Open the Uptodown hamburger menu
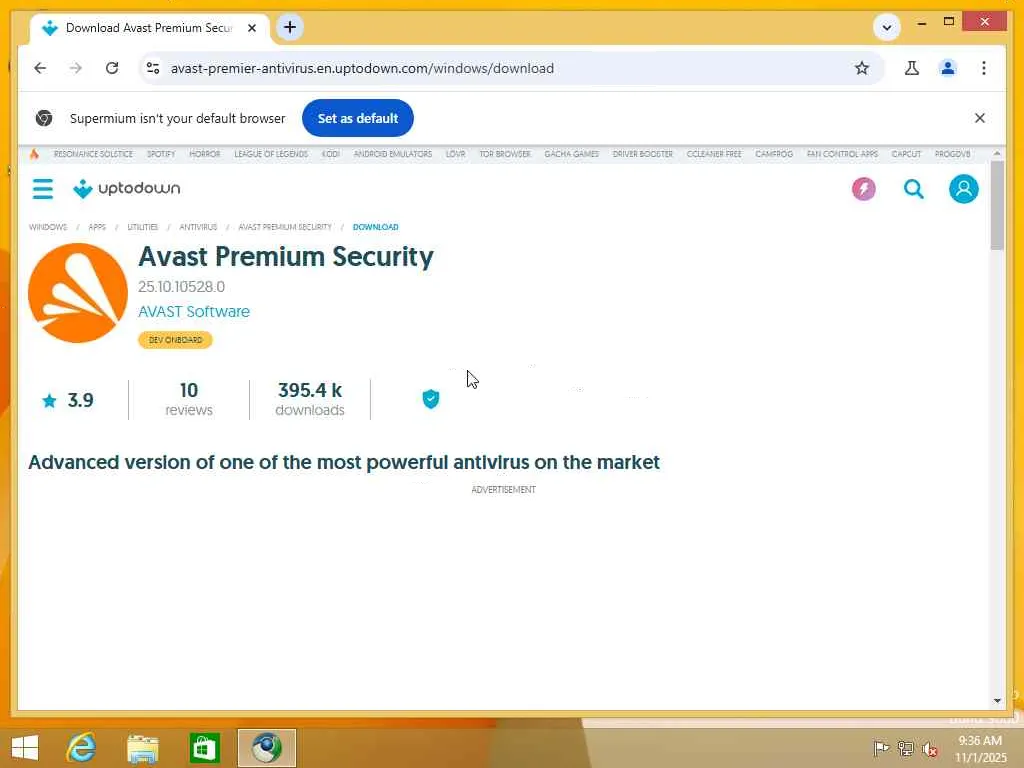Image resolution: width=1024 pixels, height=768 pixels. pyautogui.click(x=42, y=189)
